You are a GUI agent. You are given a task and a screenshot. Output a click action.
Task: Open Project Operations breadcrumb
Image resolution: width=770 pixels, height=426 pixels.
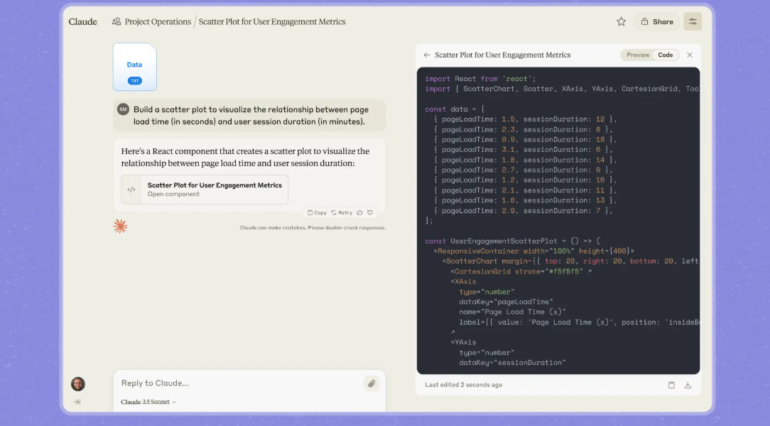pos(158,22)
